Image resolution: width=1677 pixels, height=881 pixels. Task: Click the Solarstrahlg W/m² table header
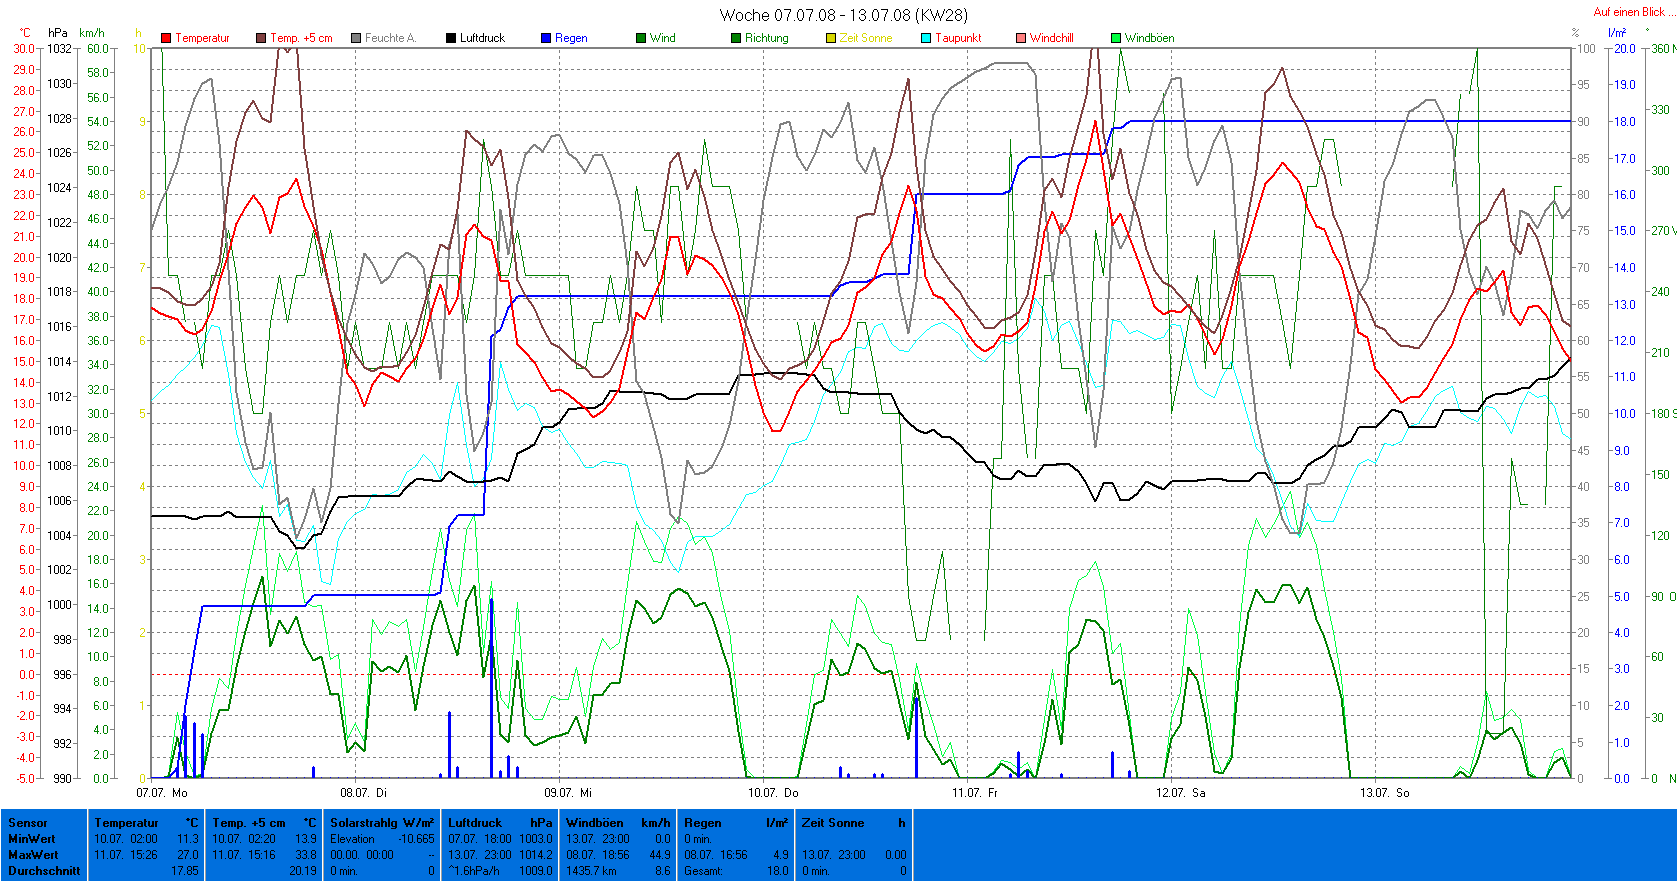click(382, 823)
